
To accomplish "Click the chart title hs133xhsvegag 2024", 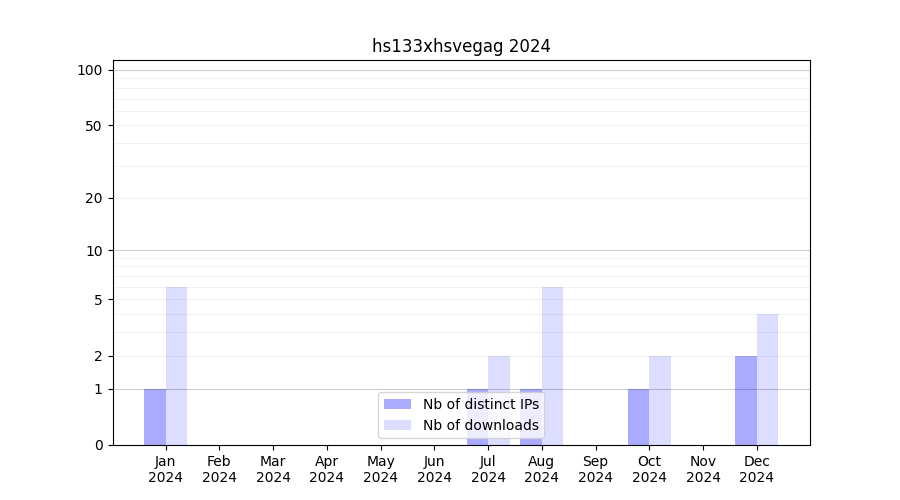I will click(461, 46).
